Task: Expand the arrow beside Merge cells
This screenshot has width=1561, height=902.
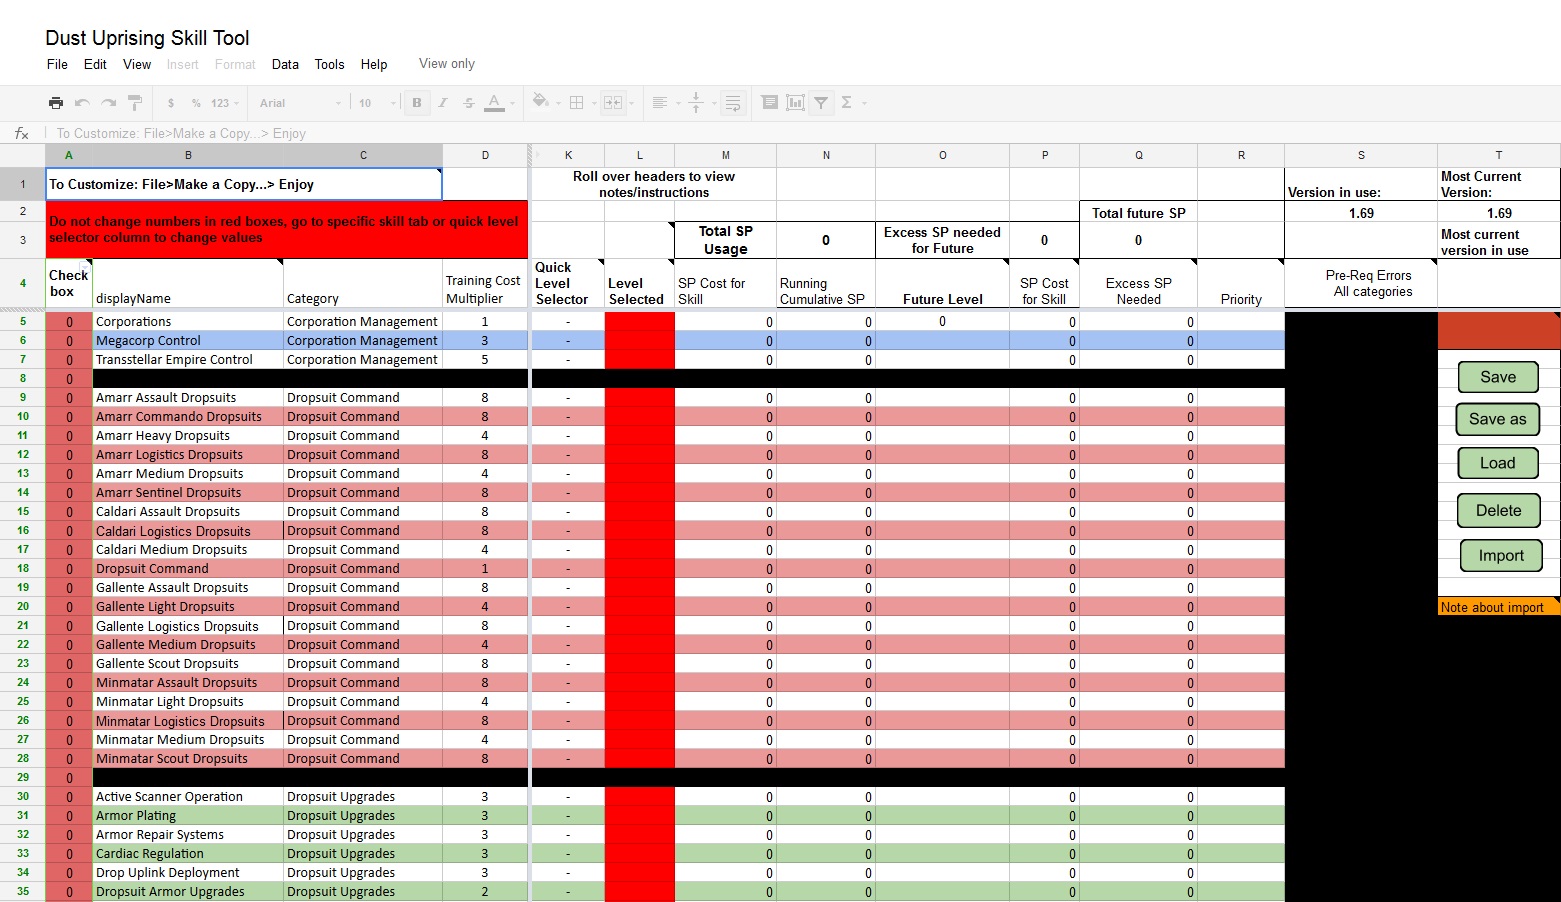Action: coord(632,103)
